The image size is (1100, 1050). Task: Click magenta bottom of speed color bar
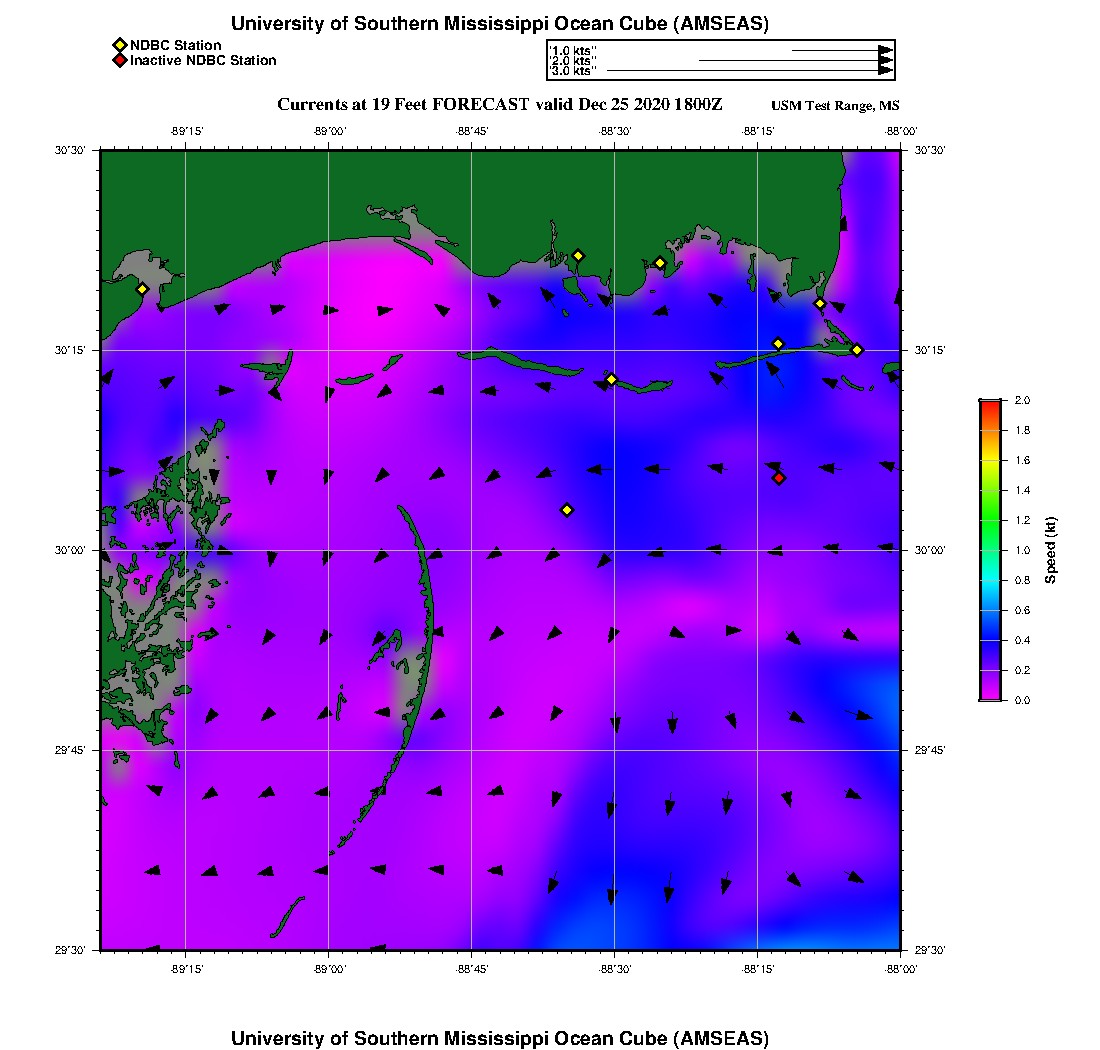click(x=989, y=693)
